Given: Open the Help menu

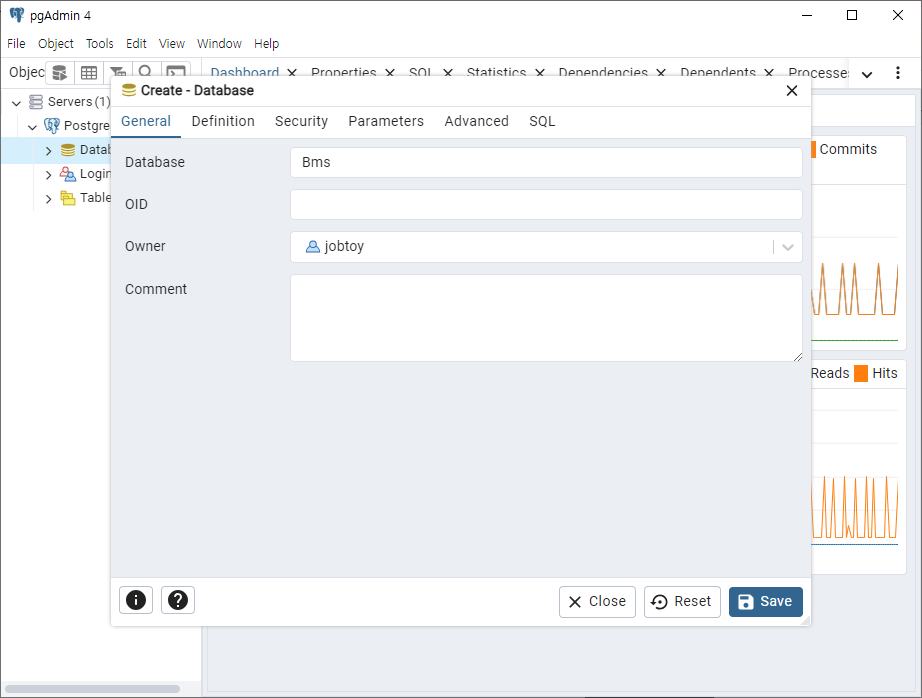Looking at the screenshot, I should coord(266,44).
